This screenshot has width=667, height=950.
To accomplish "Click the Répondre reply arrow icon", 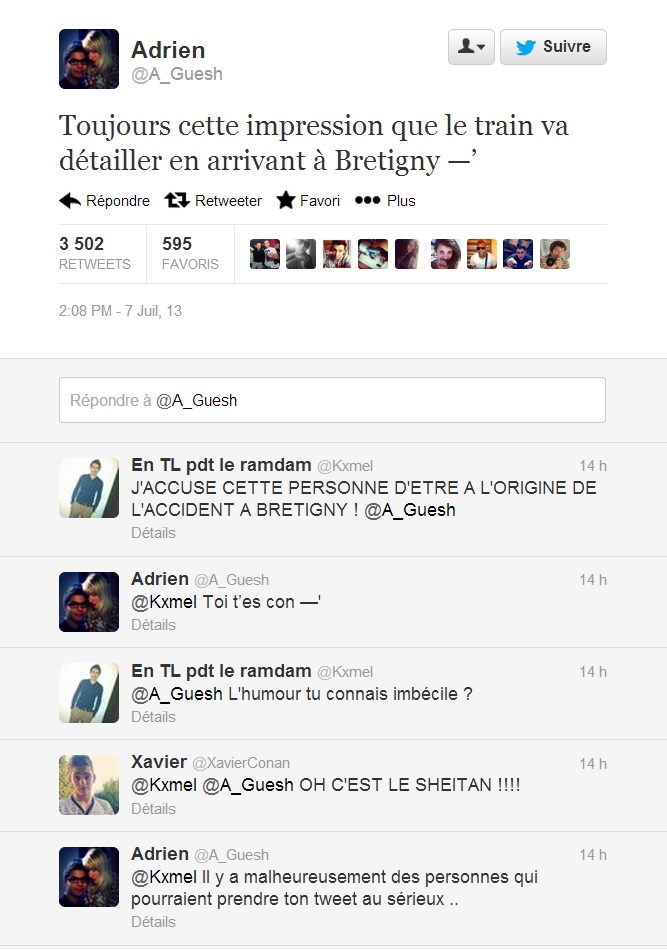I will point(70,201).
